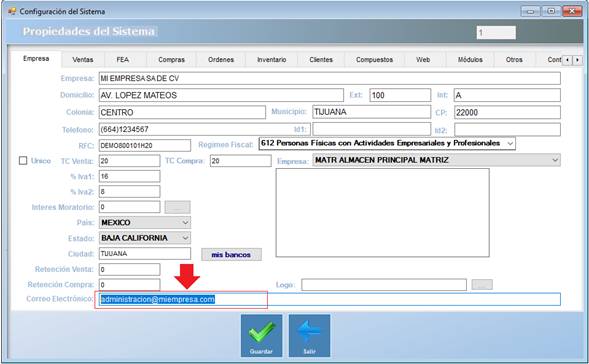Click the TC Venta field
This screenshot has width=589, height=364.
129,161
